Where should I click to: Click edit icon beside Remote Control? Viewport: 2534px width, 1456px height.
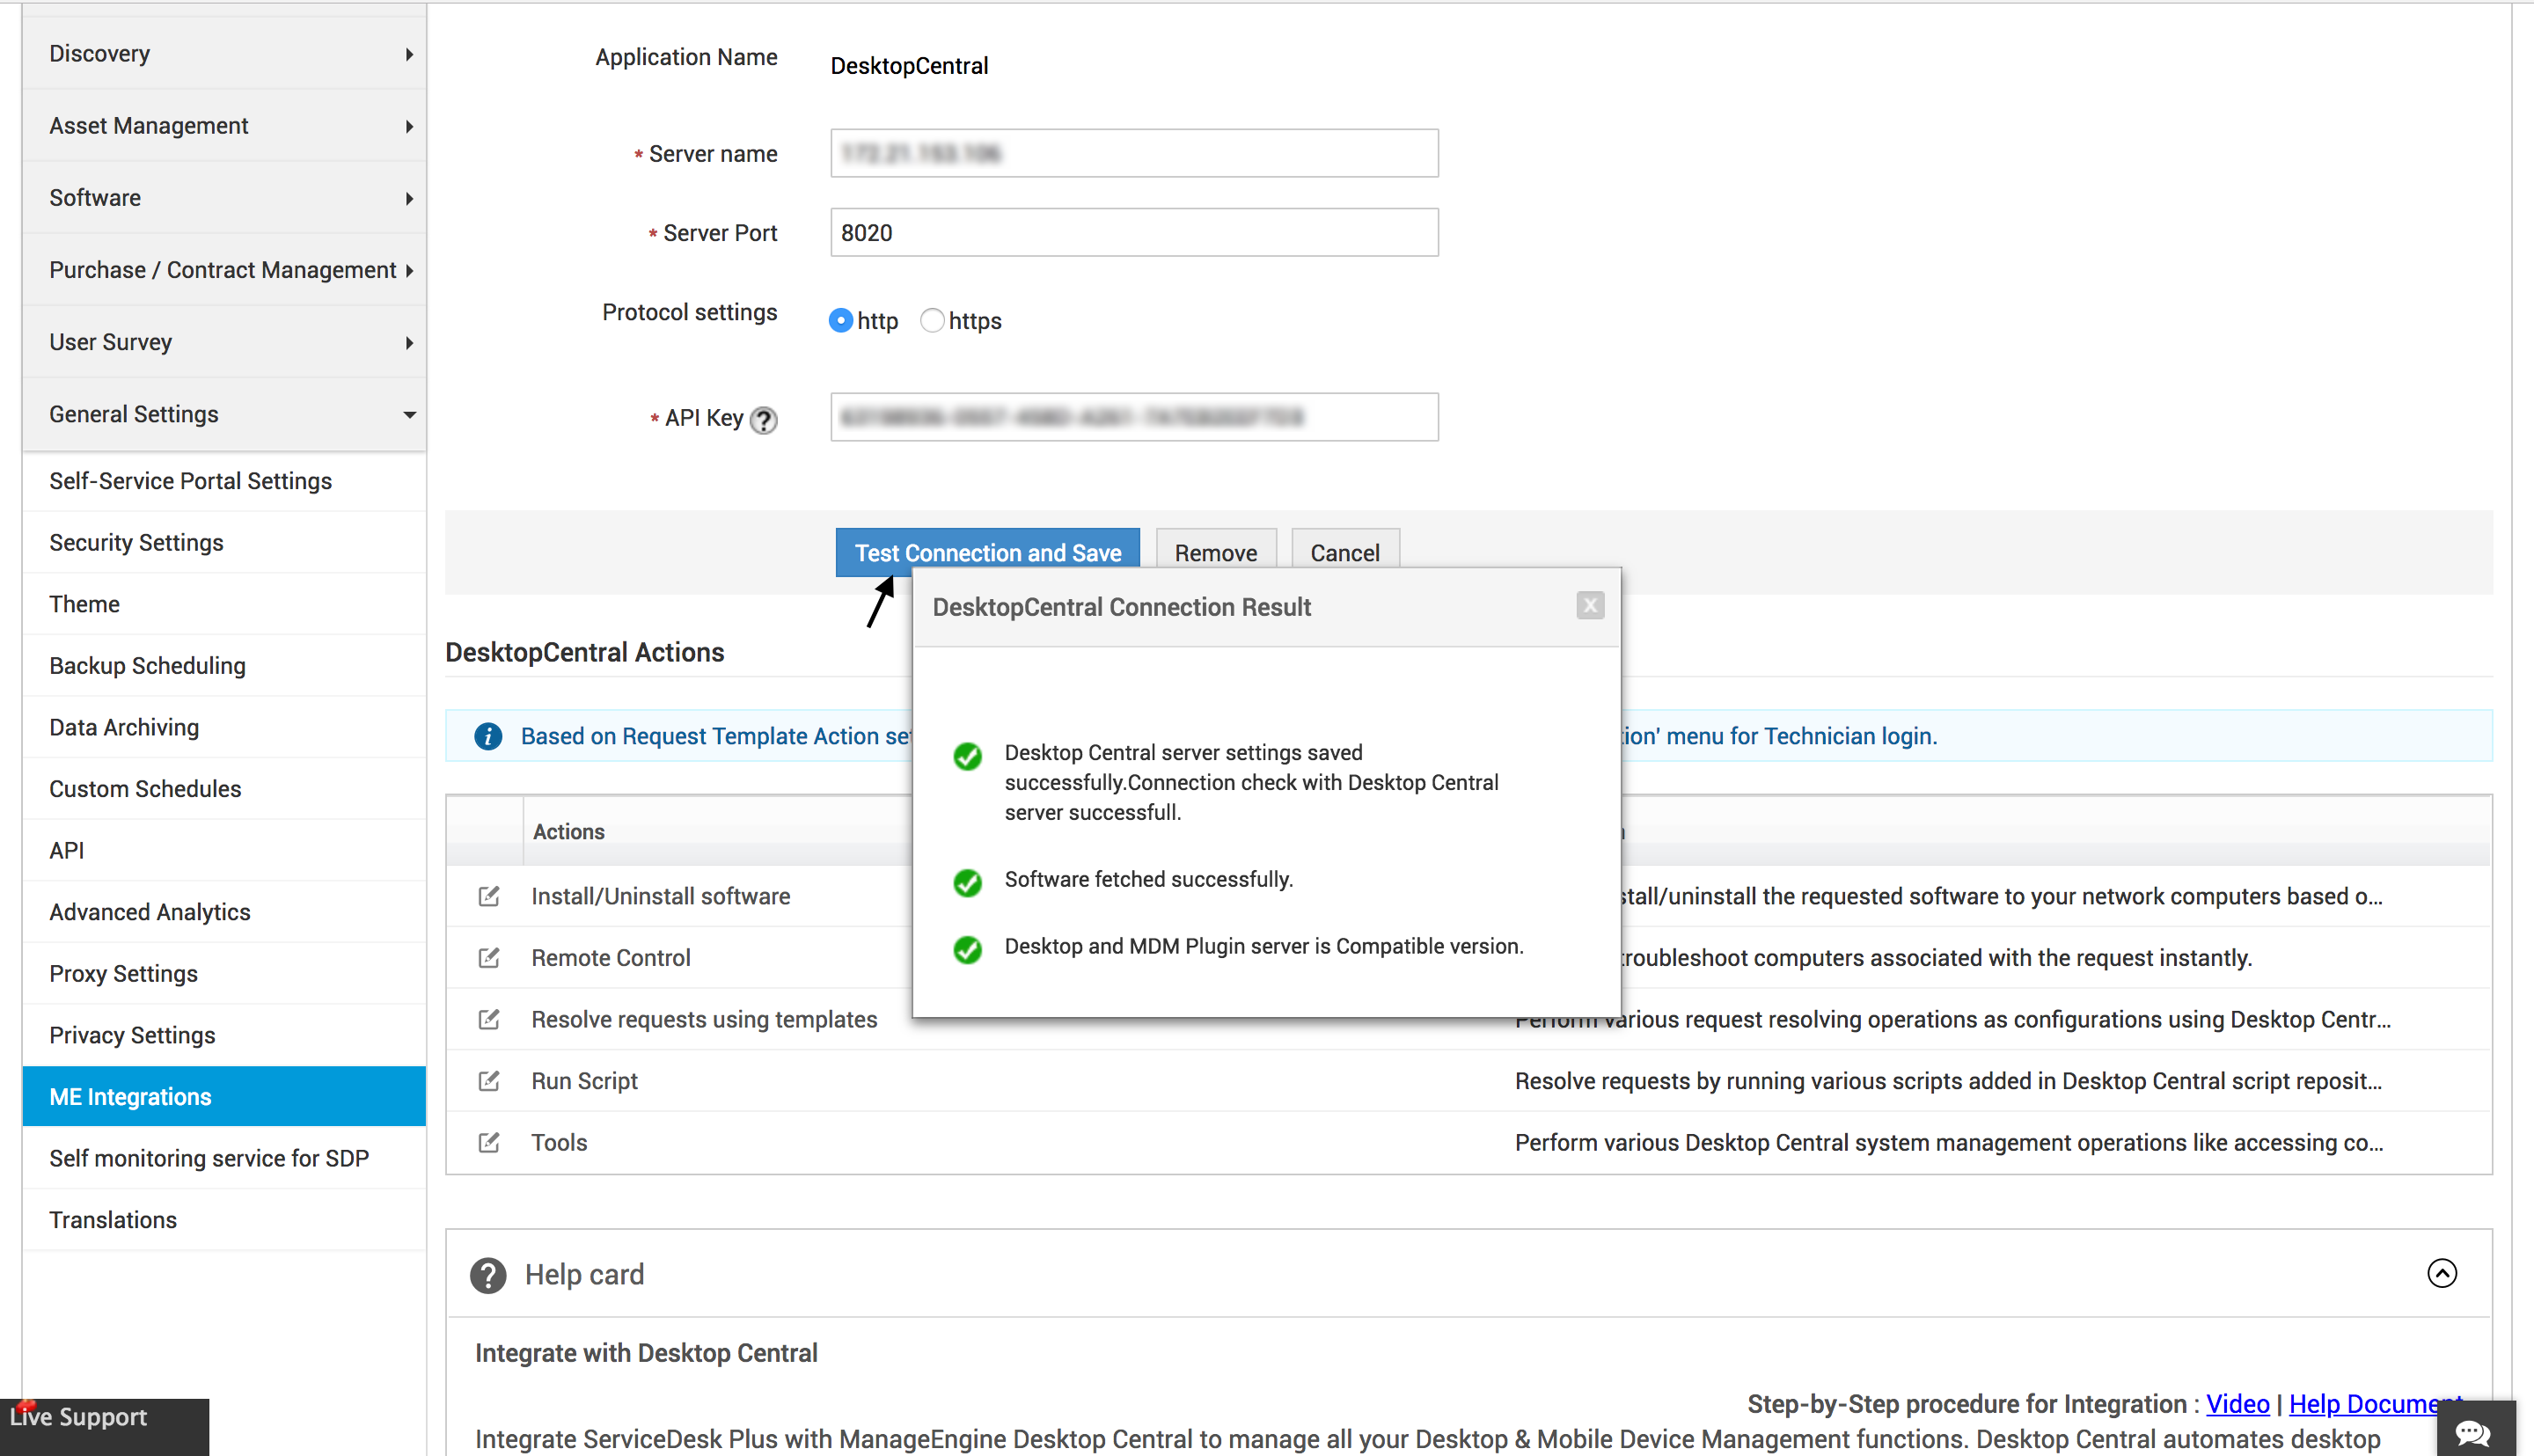click(489, 958)
